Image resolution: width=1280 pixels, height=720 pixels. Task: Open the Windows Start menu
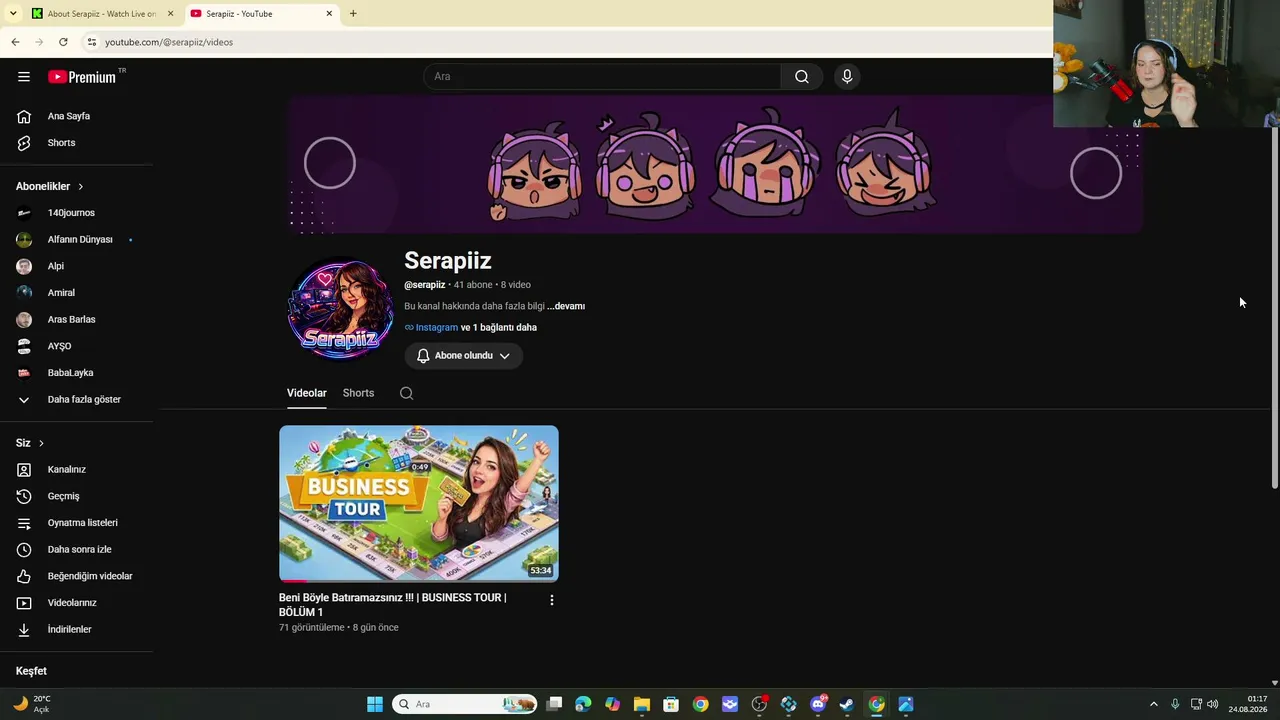[x=374, y=704]
